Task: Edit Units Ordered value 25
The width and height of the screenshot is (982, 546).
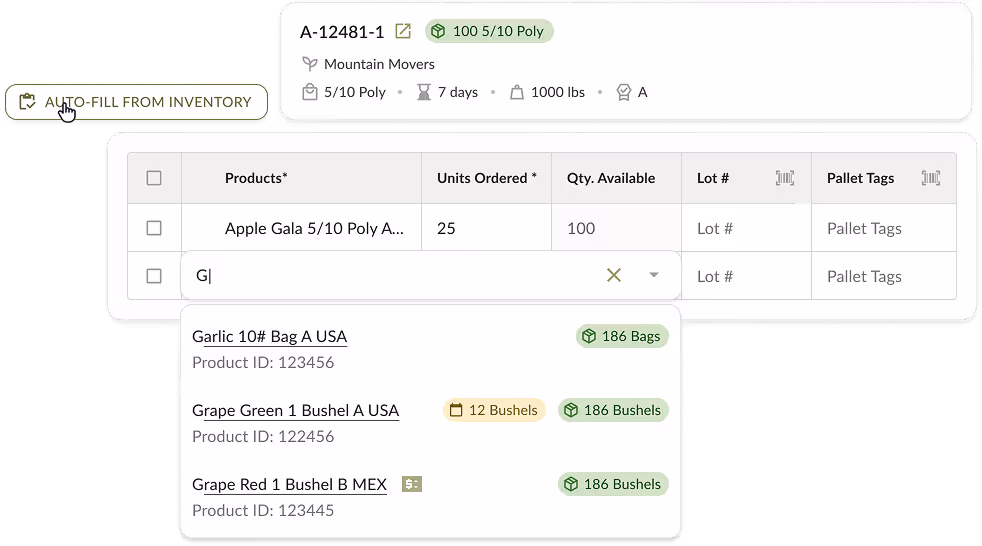Action: coord(487,228)
